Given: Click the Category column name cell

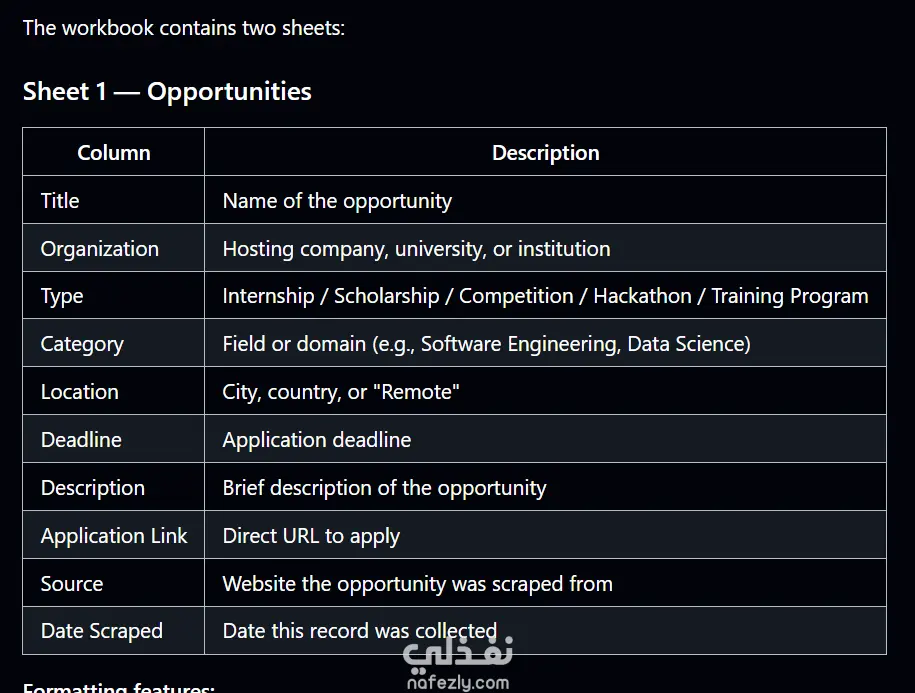Looking at the screenshot, I should pos(114,344).
